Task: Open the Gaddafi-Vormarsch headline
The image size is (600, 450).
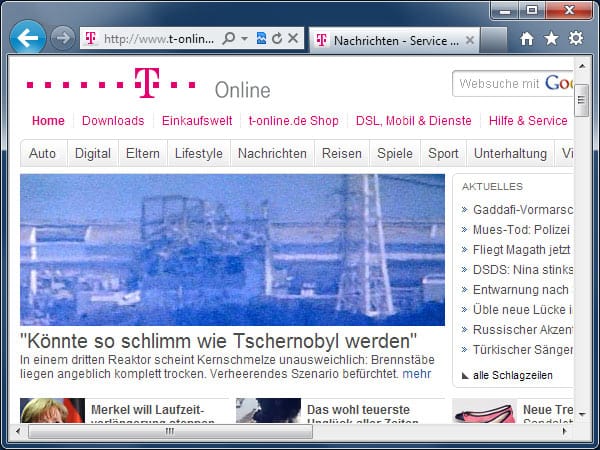Action: pyautogui.click(x=523, y=210)
